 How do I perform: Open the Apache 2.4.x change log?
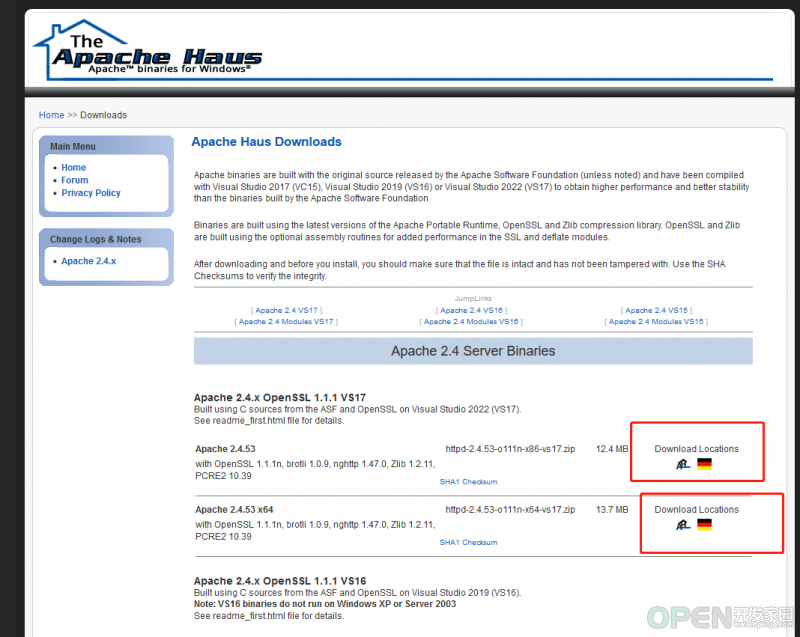click(x=89, y=261)
